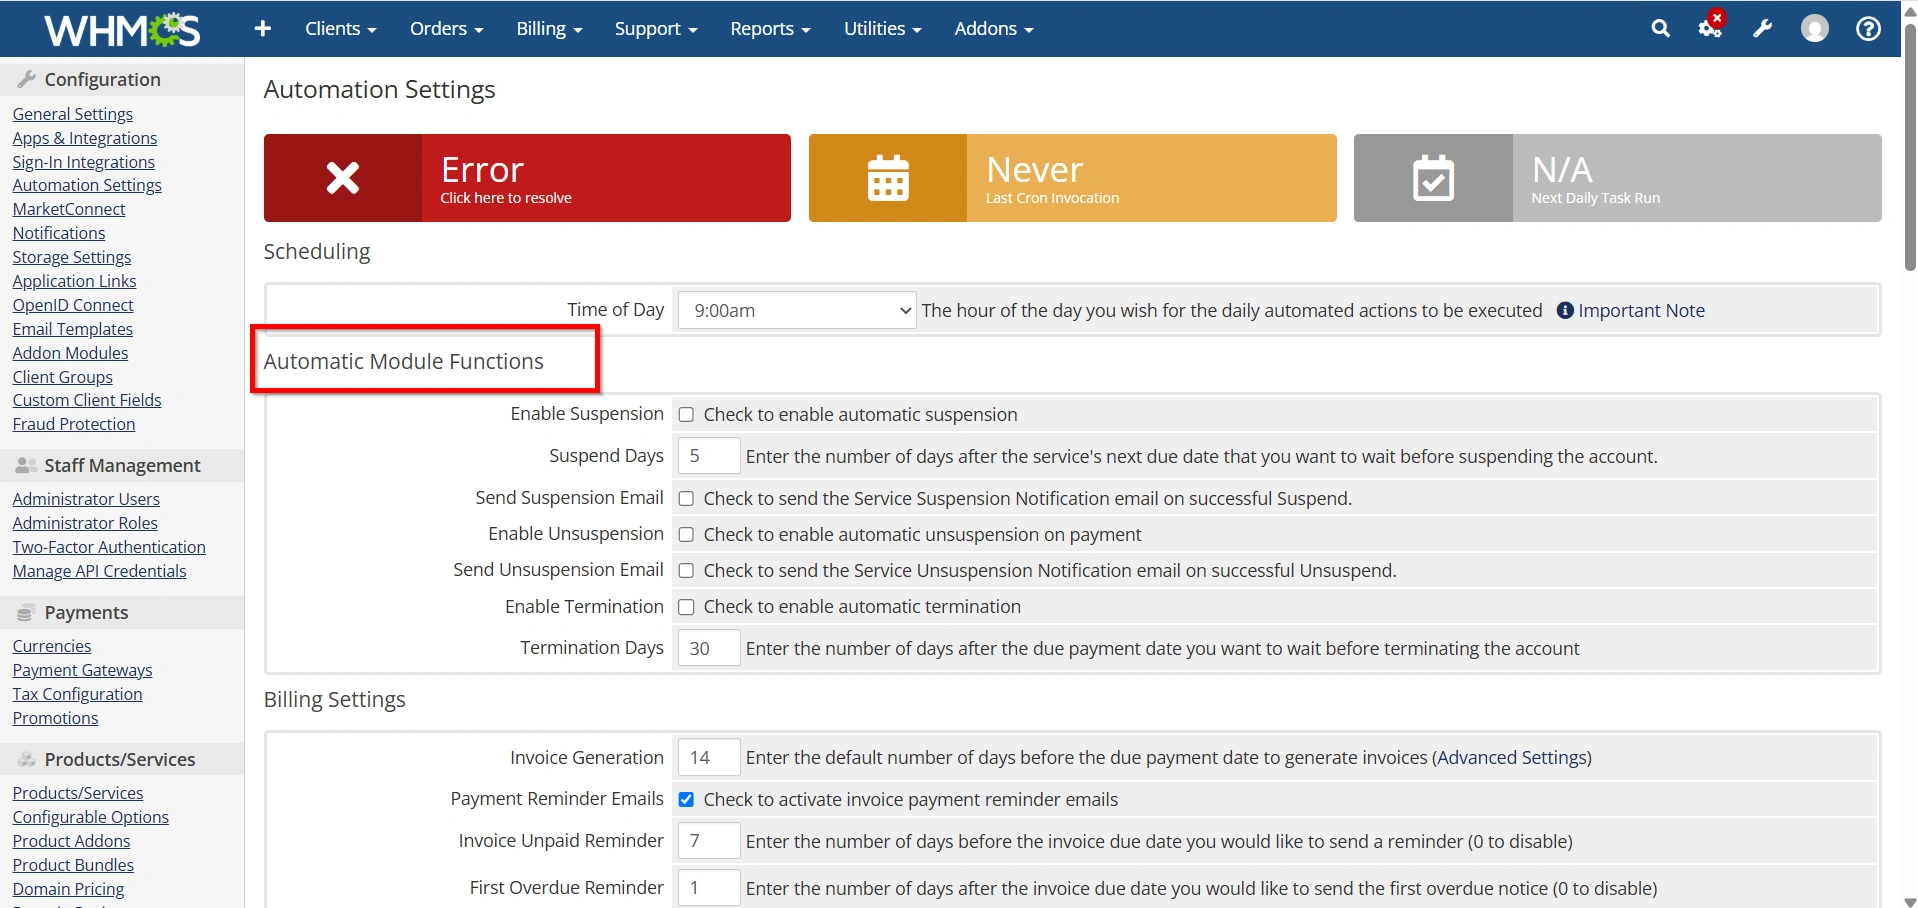The width and height of the screenshot is (1918, 908).
Task: Expand the Clients menu
Action: coord(341,29)
